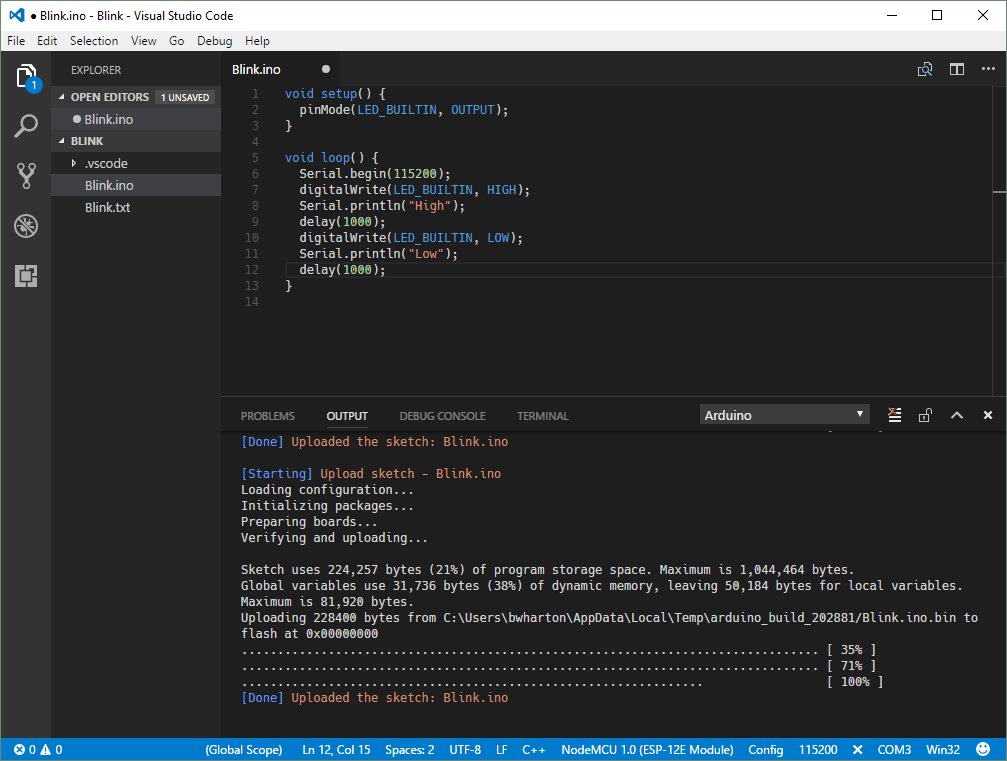The height and width of the screenshot is (761, 1007).
Task: Toggle output scroll lock
Action: pos(925,415)
